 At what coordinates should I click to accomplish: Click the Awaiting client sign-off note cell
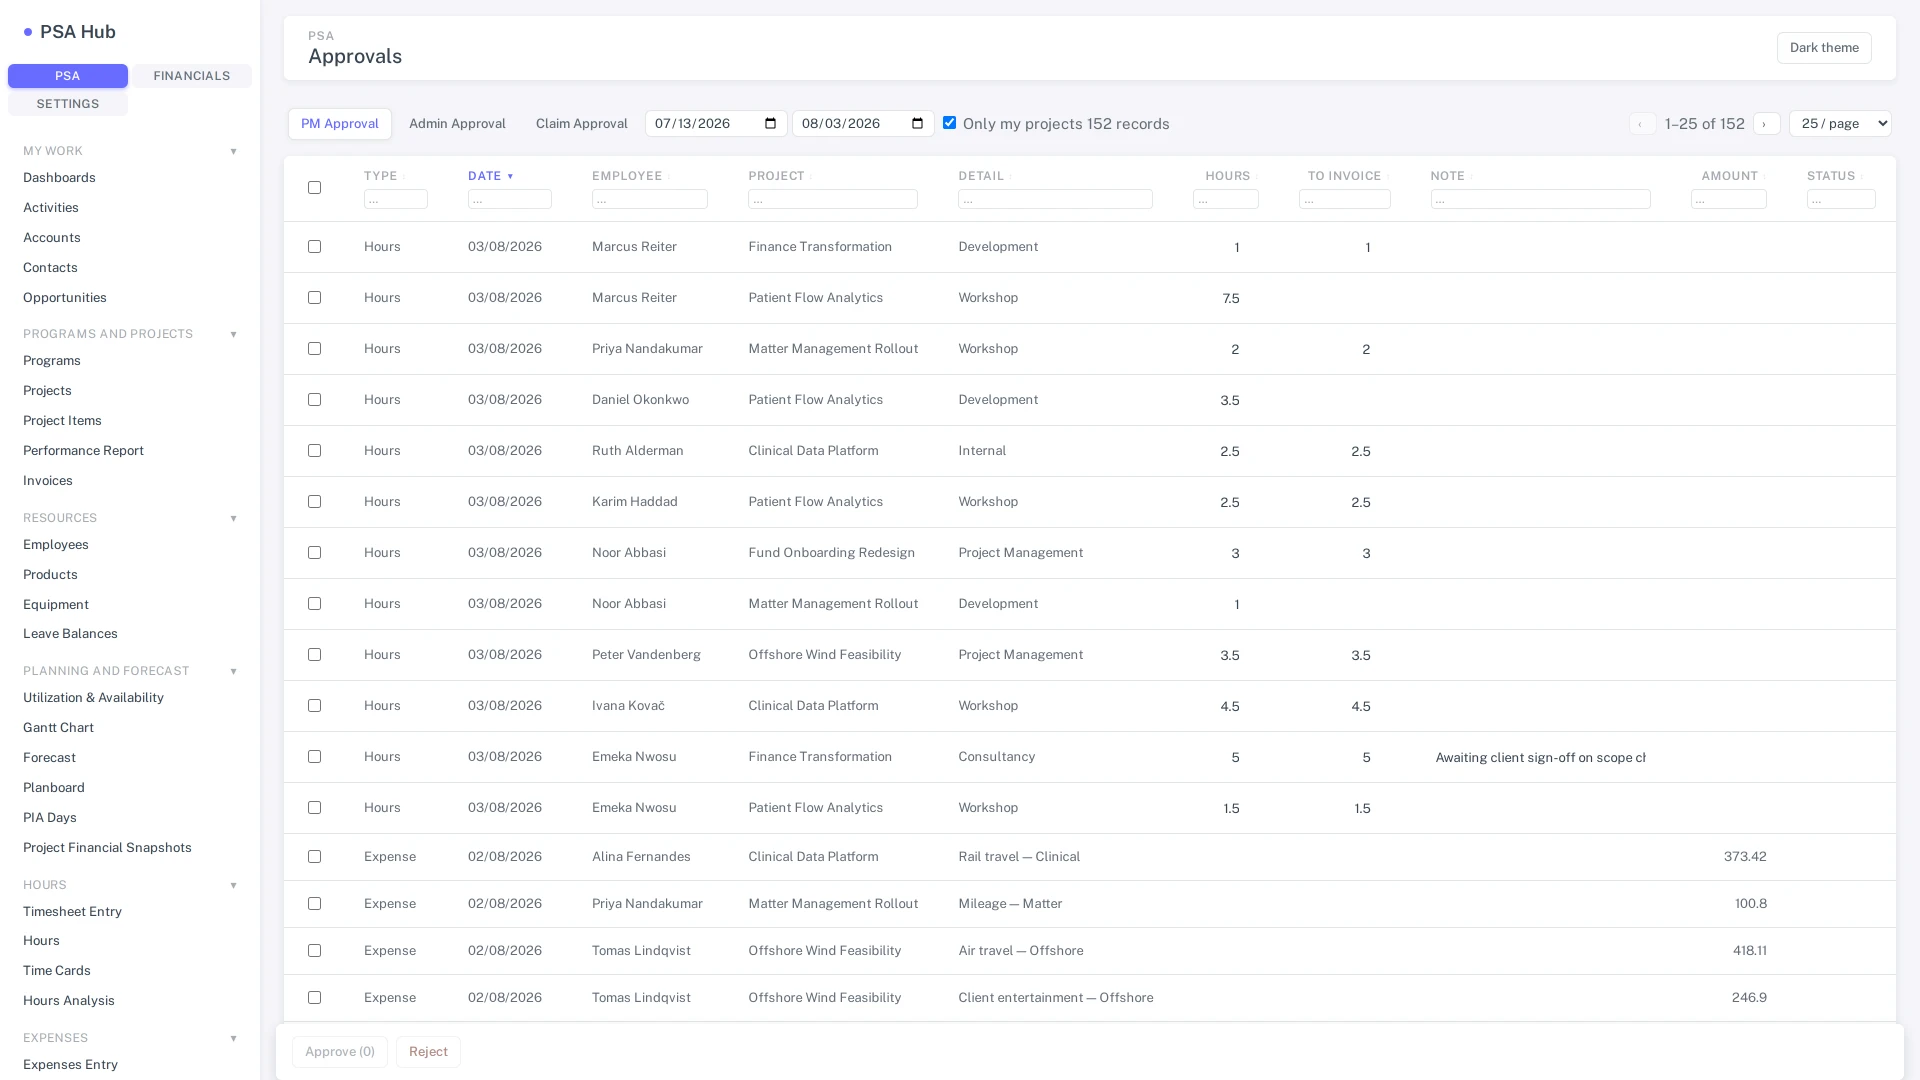(x=1540, y=758)
